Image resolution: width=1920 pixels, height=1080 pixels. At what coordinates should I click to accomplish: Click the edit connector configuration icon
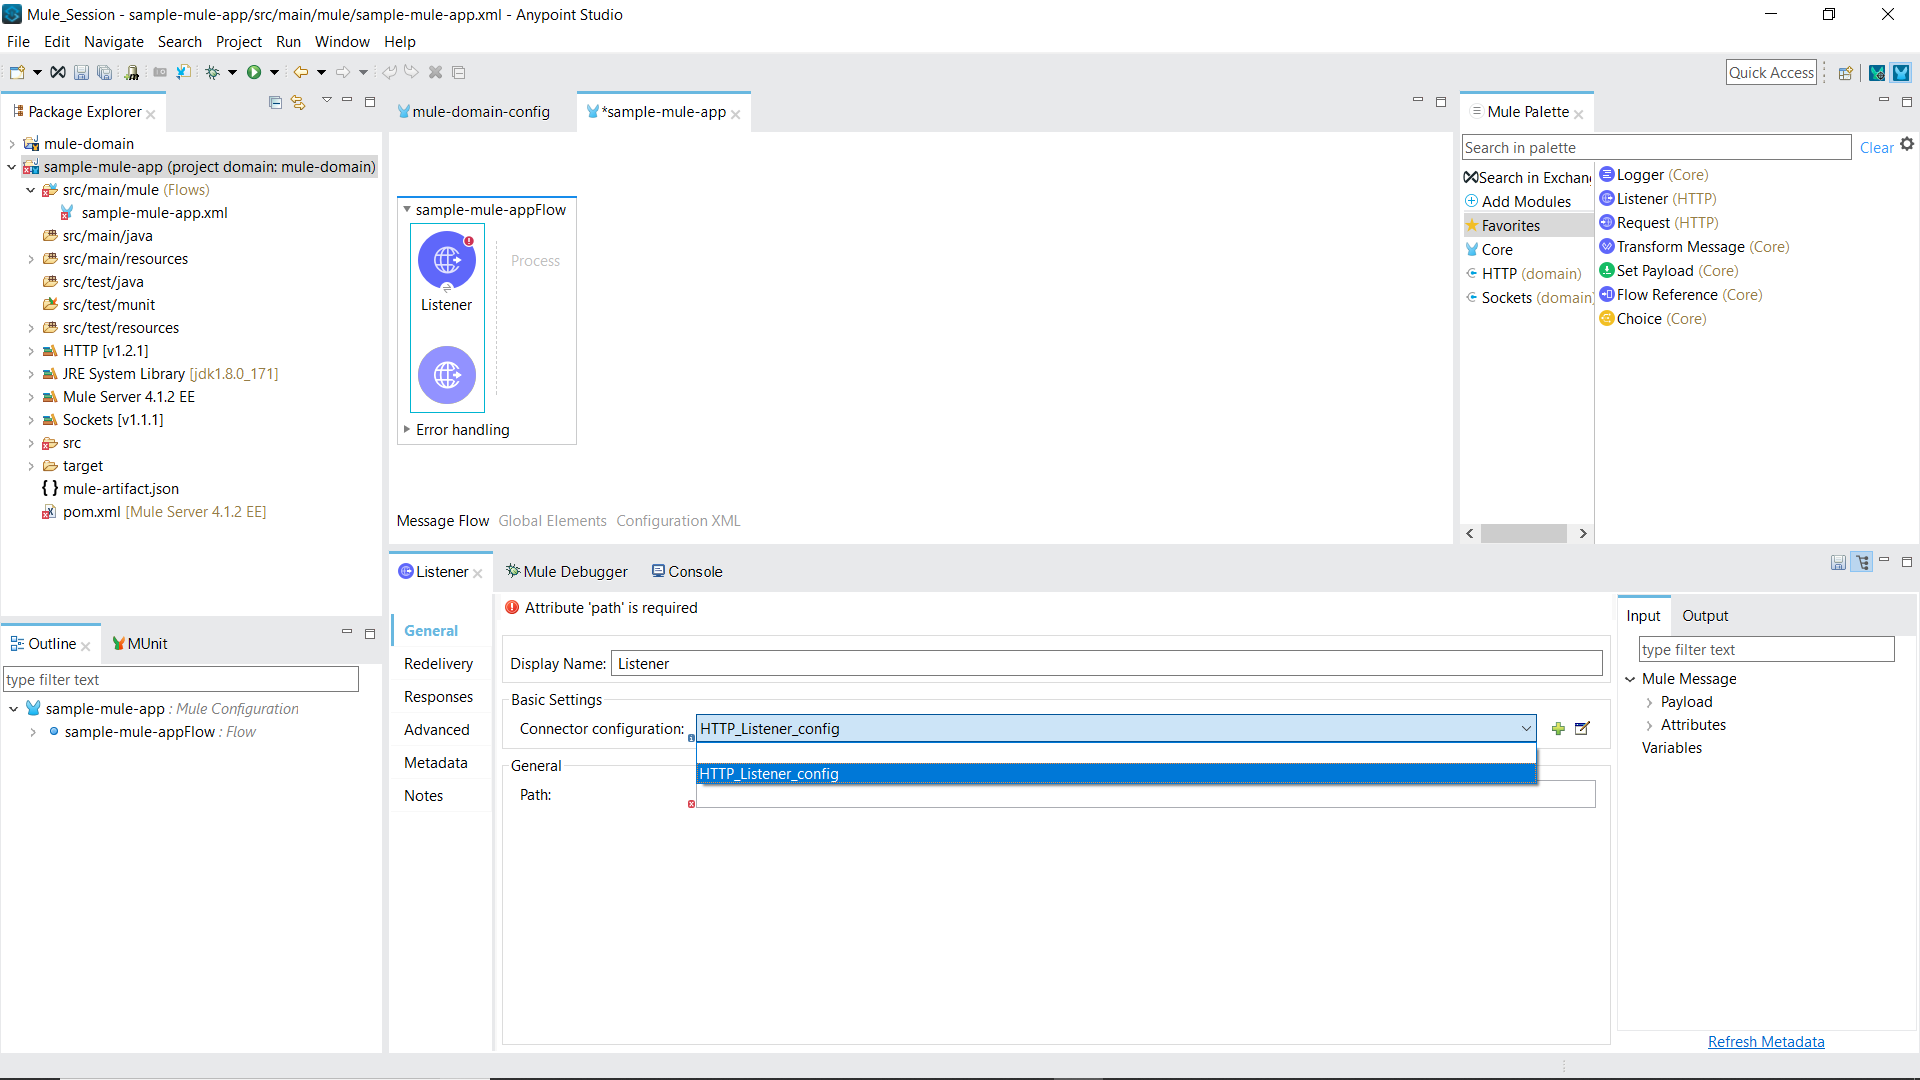click(1582, 729)
